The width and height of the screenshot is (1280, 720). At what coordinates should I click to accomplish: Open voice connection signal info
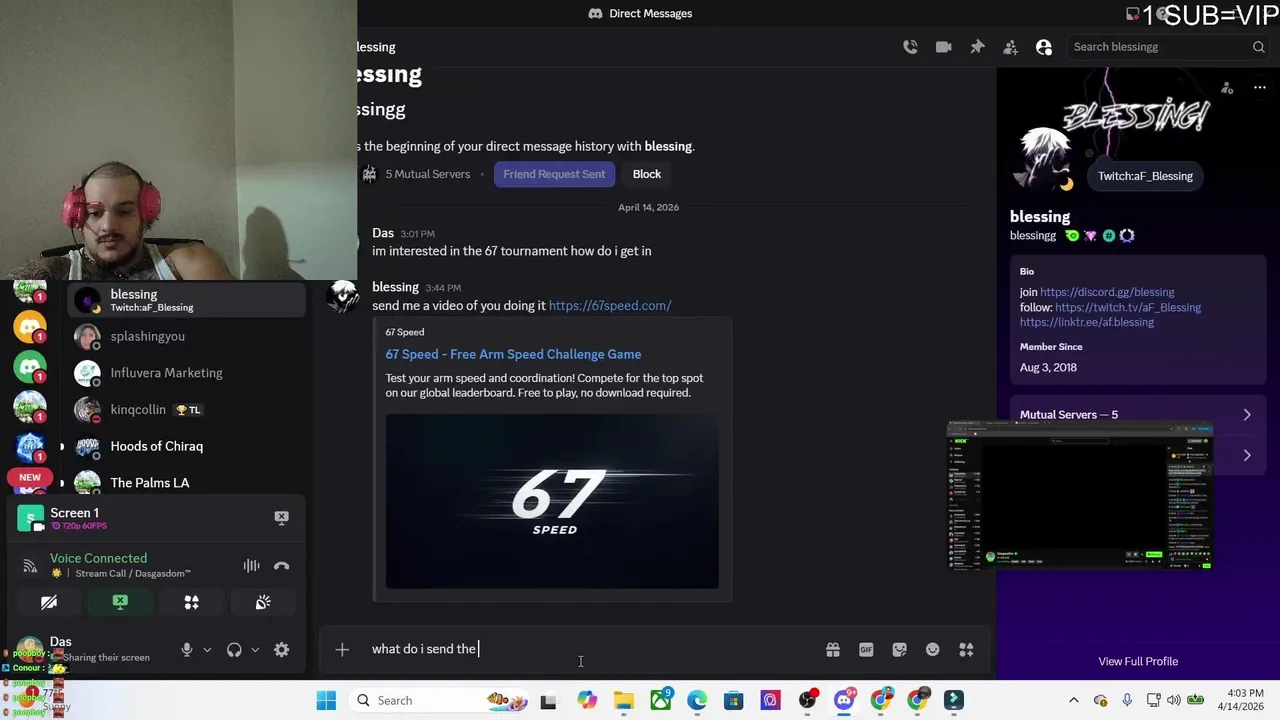(30, 566)
